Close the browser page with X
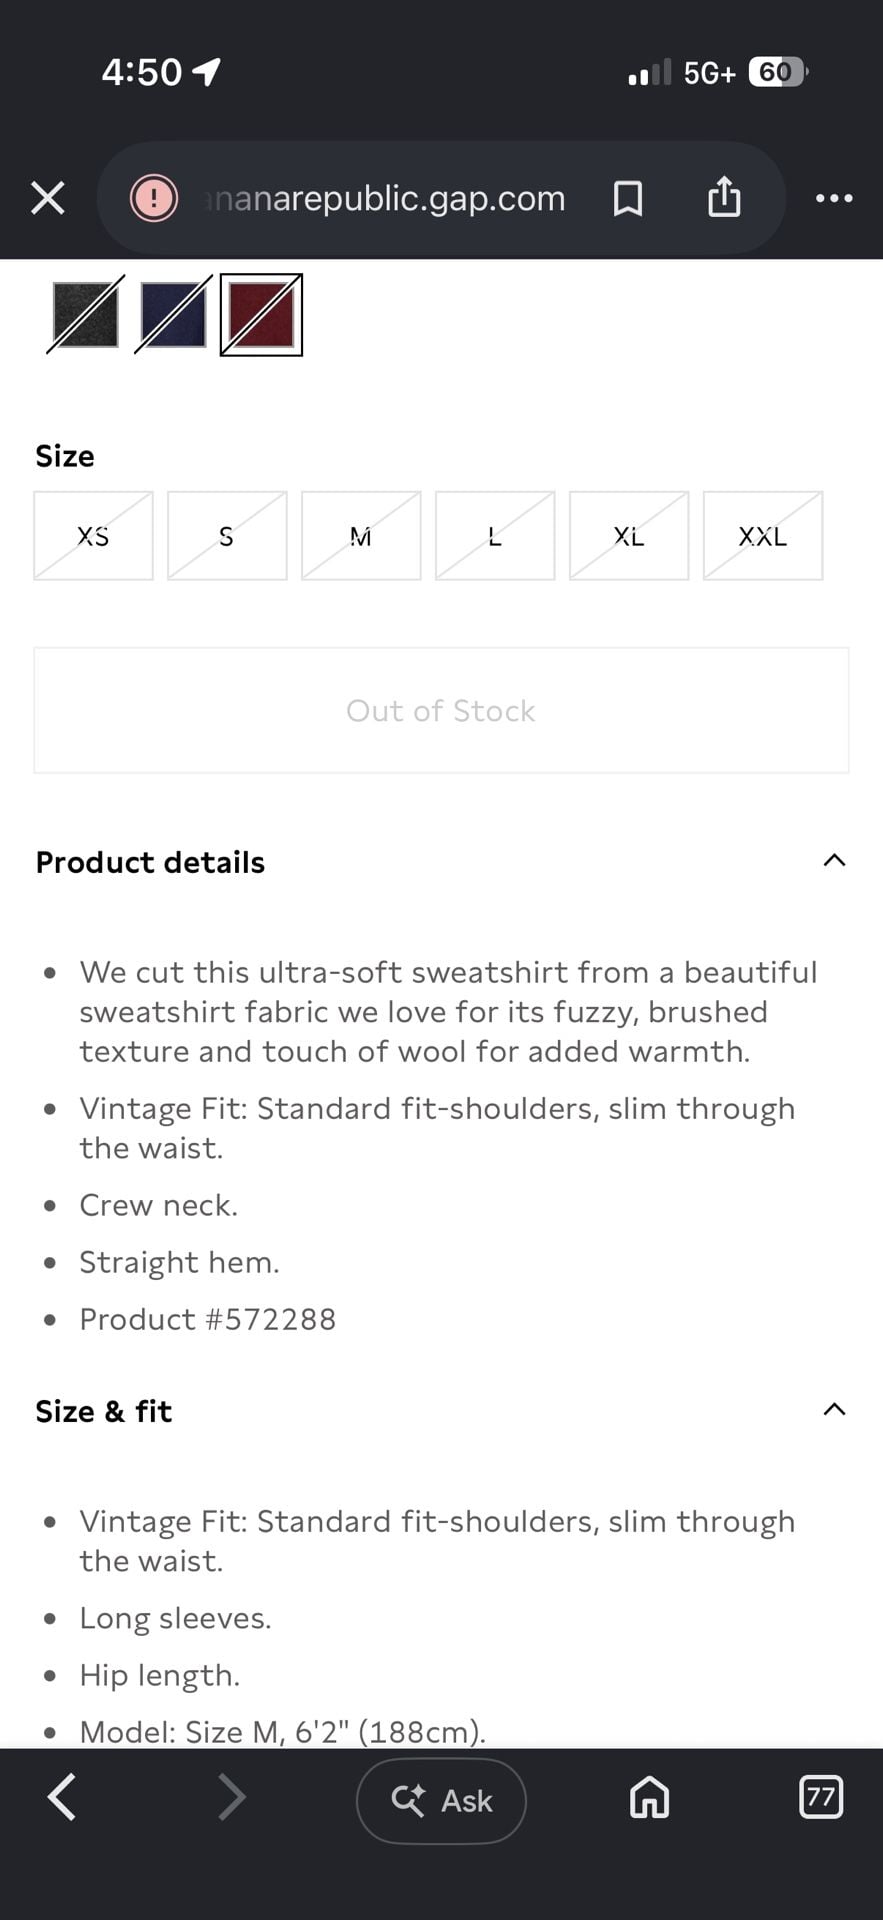 tap(48, 198)
